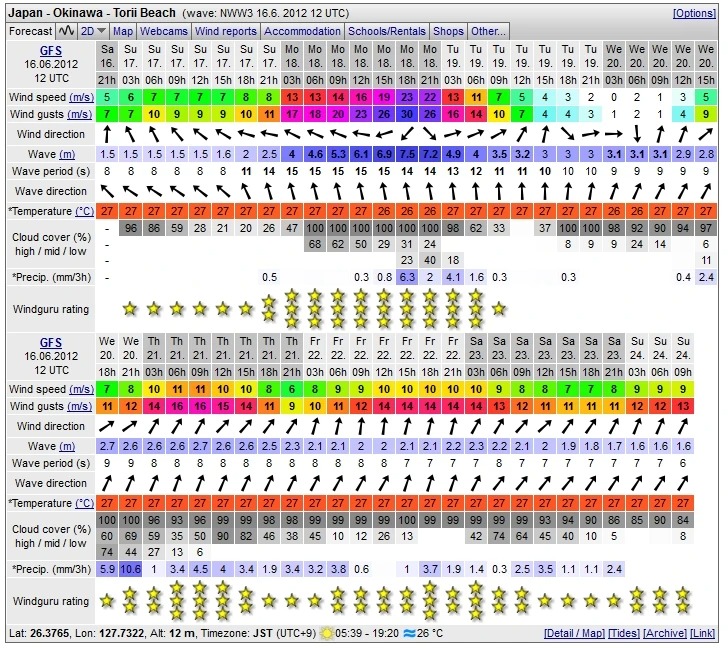
Task: Click the 05:39 - 19:20 sunrise sunset times
Action: point(367,633)
